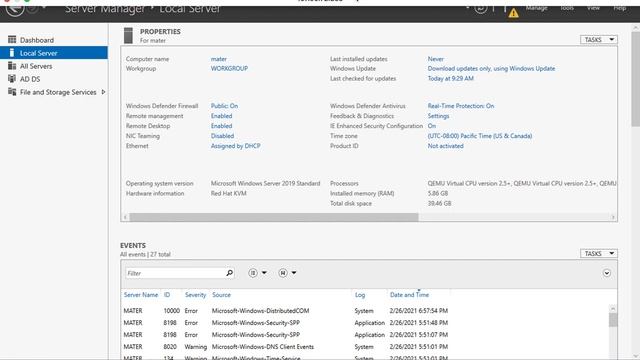Sort events by ID column

[167, 295]
